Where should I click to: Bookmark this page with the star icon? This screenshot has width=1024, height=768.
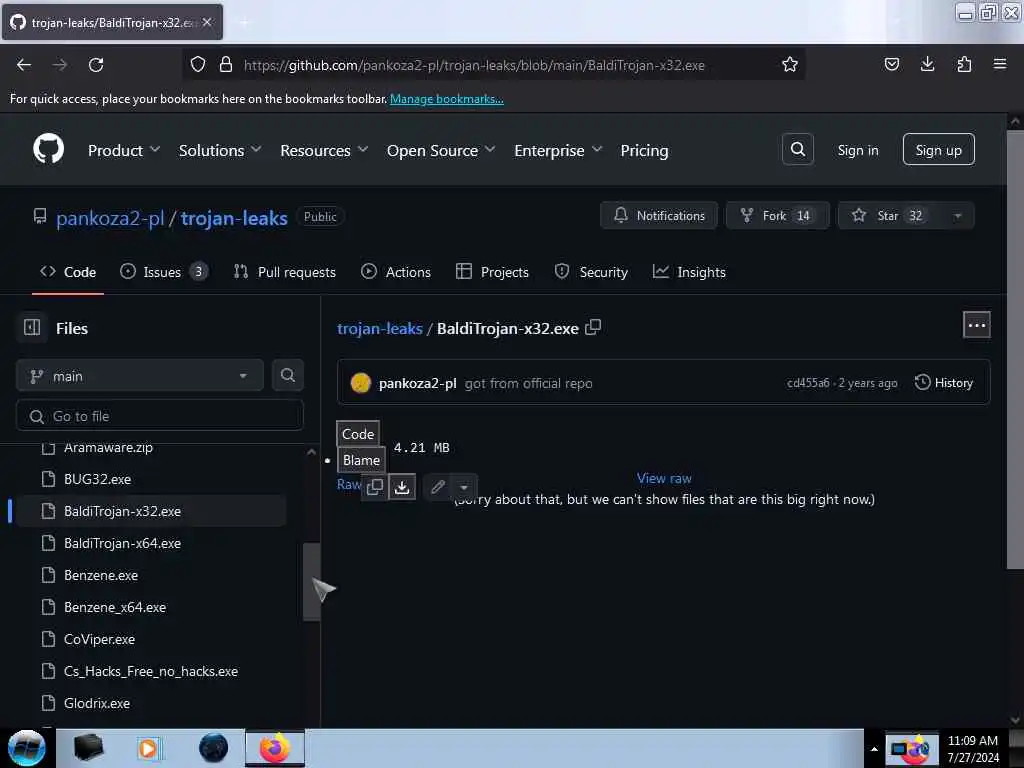[790, 65]
